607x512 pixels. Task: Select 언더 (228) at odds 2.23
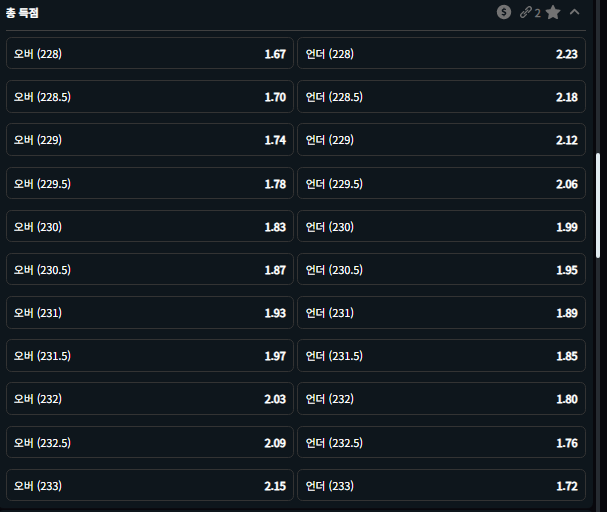tap(441, 54)
